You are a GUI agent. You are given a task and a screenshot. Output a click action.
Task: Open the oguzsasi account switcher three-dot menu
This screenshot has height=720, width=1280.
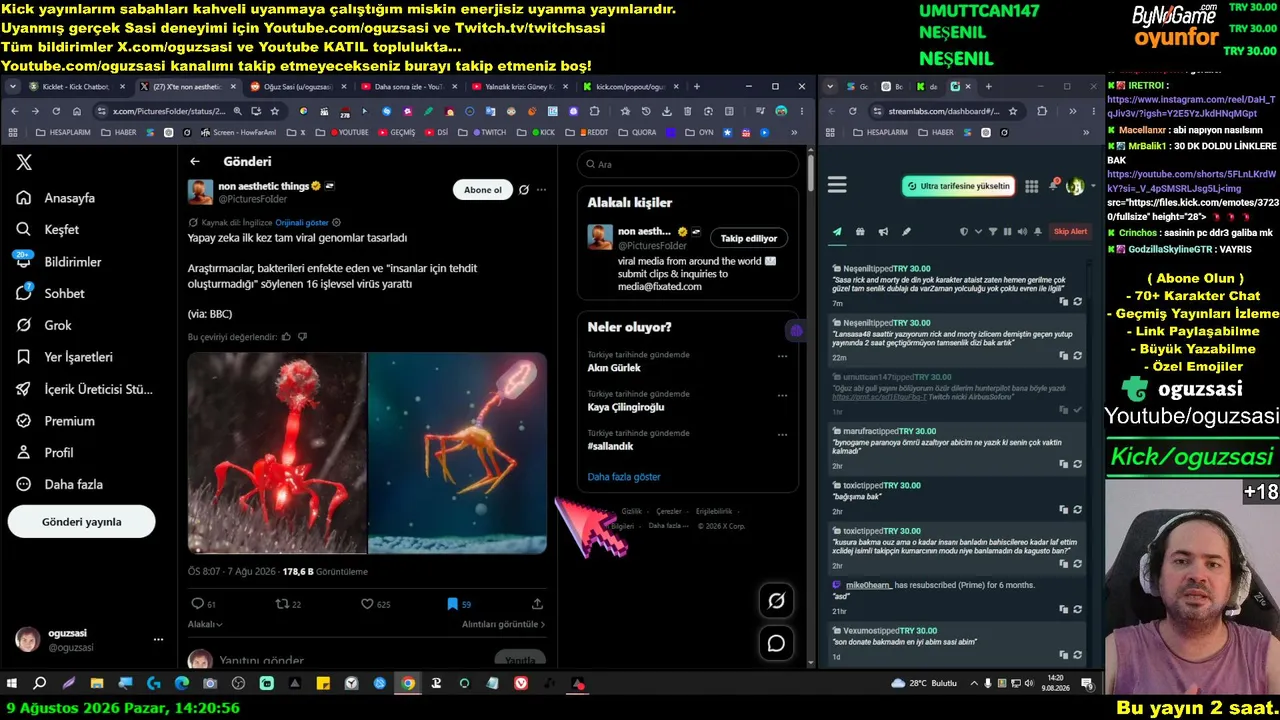click(x=158, y=640)
